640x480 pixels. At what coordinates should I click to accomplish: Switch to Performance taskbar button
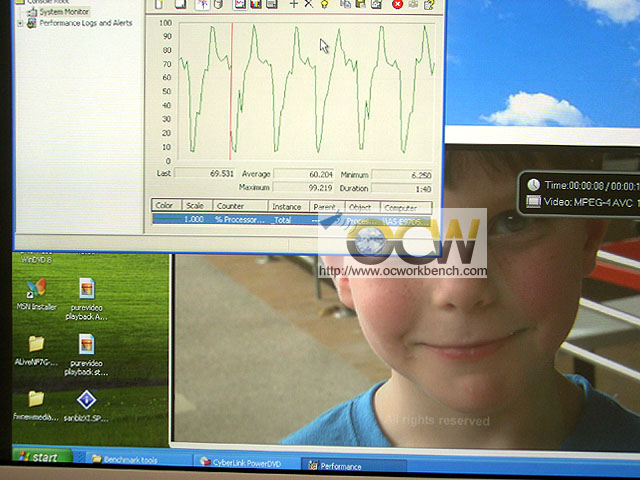click(x=353, y=466)
